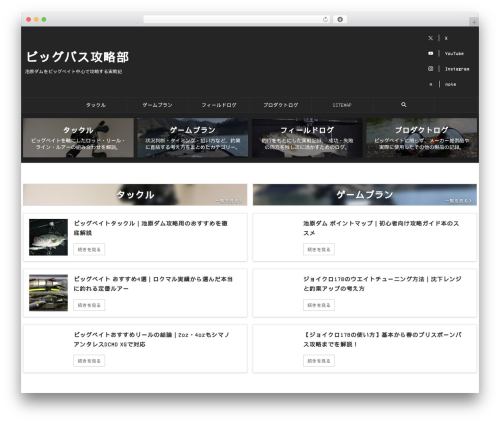Open the YouTube text link in header
Image resolution: width=500 pixels, height=423 pixels.
click(x=454, y=53)
